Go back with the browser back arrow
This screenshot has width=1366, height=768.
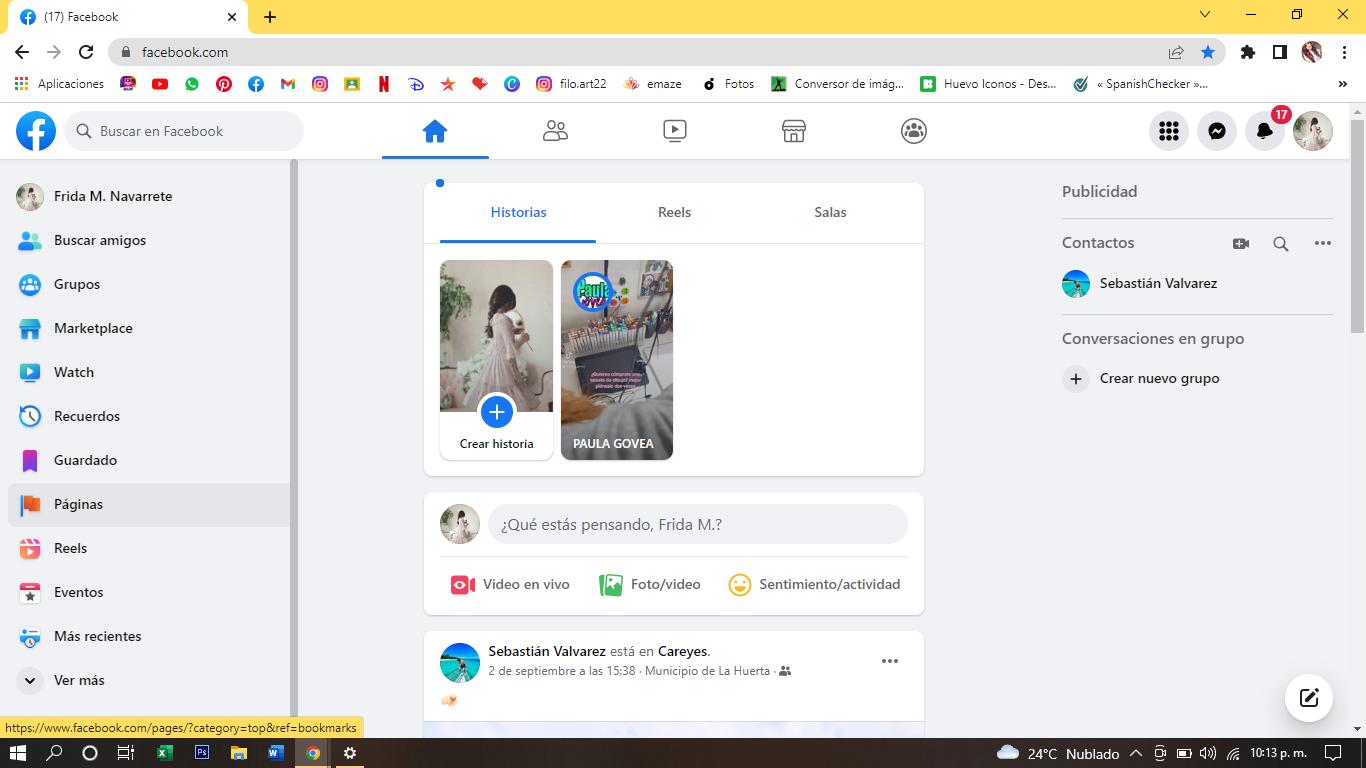pyautogui.click(x=22, y=52)
